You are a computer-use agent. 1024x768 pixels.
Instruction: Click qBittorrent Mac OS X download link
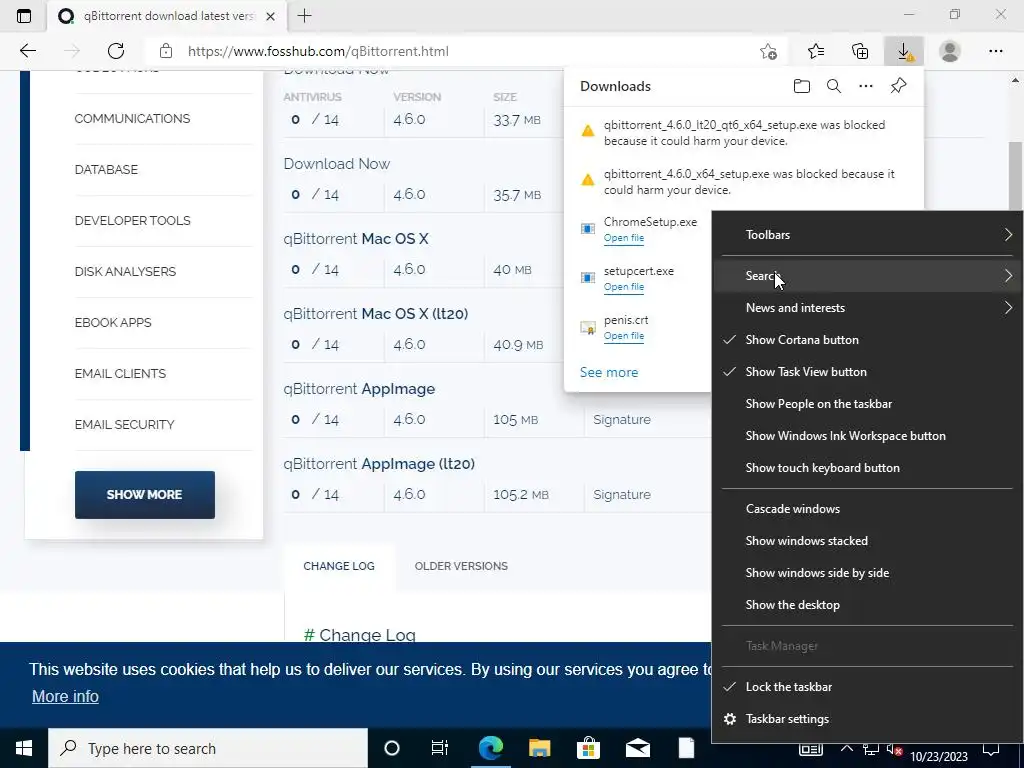[356, 238]
